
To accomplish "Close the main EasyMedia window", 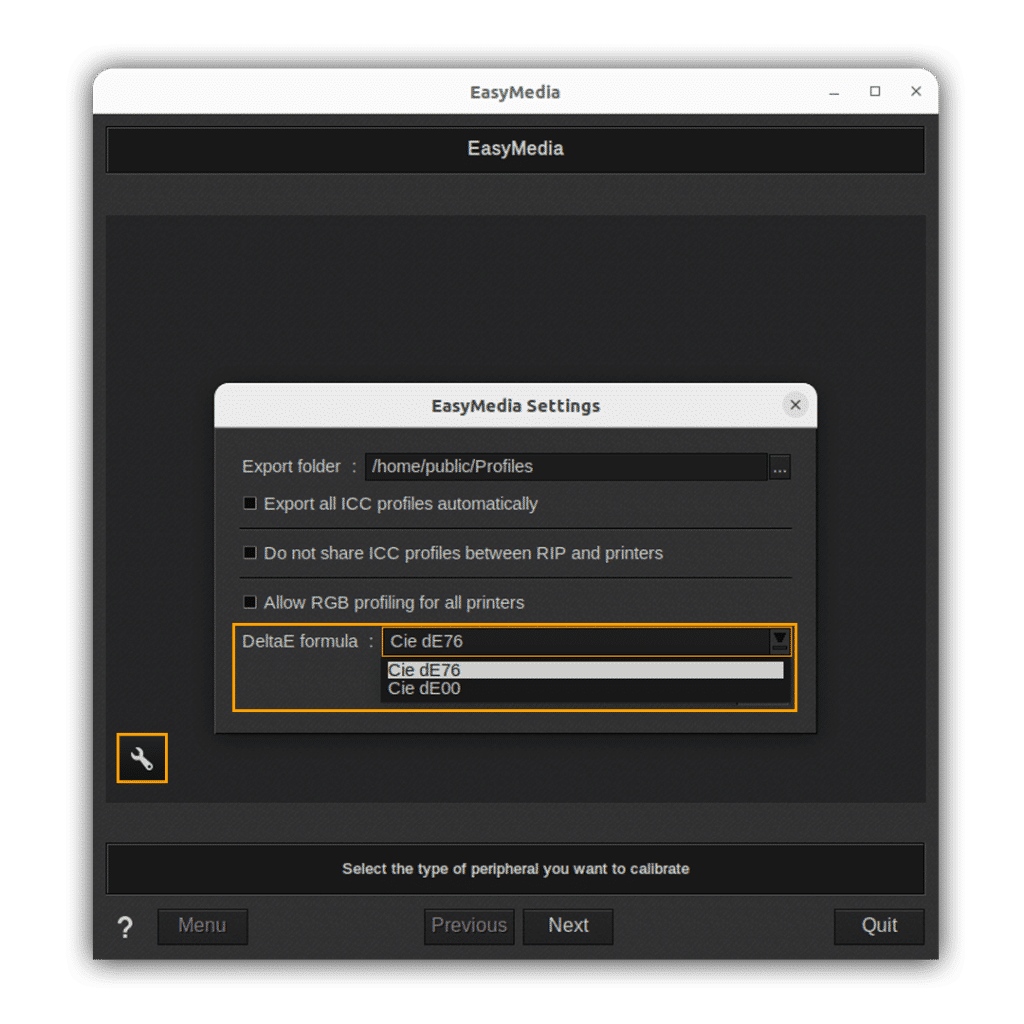I will (x=916, y=92).
